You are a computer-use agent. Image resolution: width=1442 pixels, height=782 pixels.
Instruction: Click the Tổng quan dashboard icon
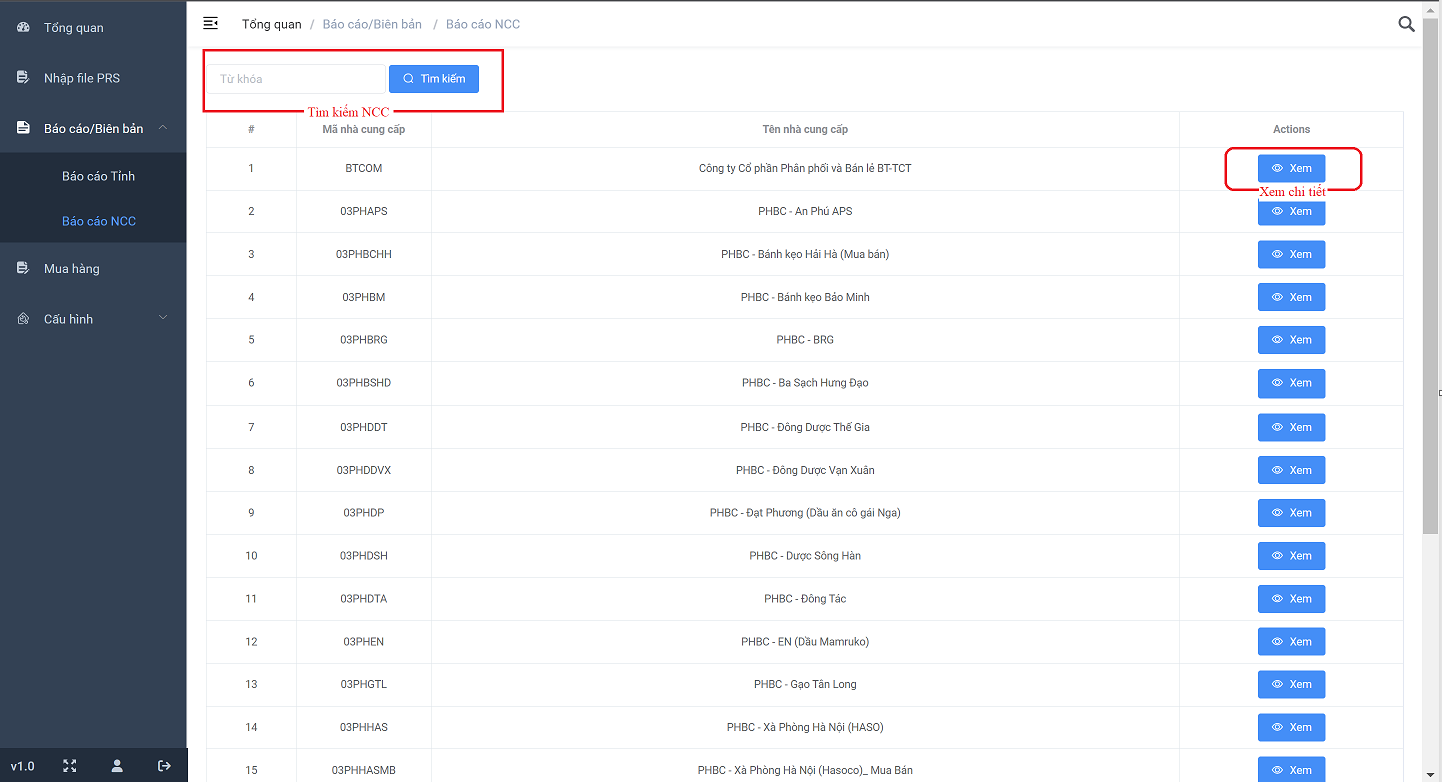(x=23, y=27)
